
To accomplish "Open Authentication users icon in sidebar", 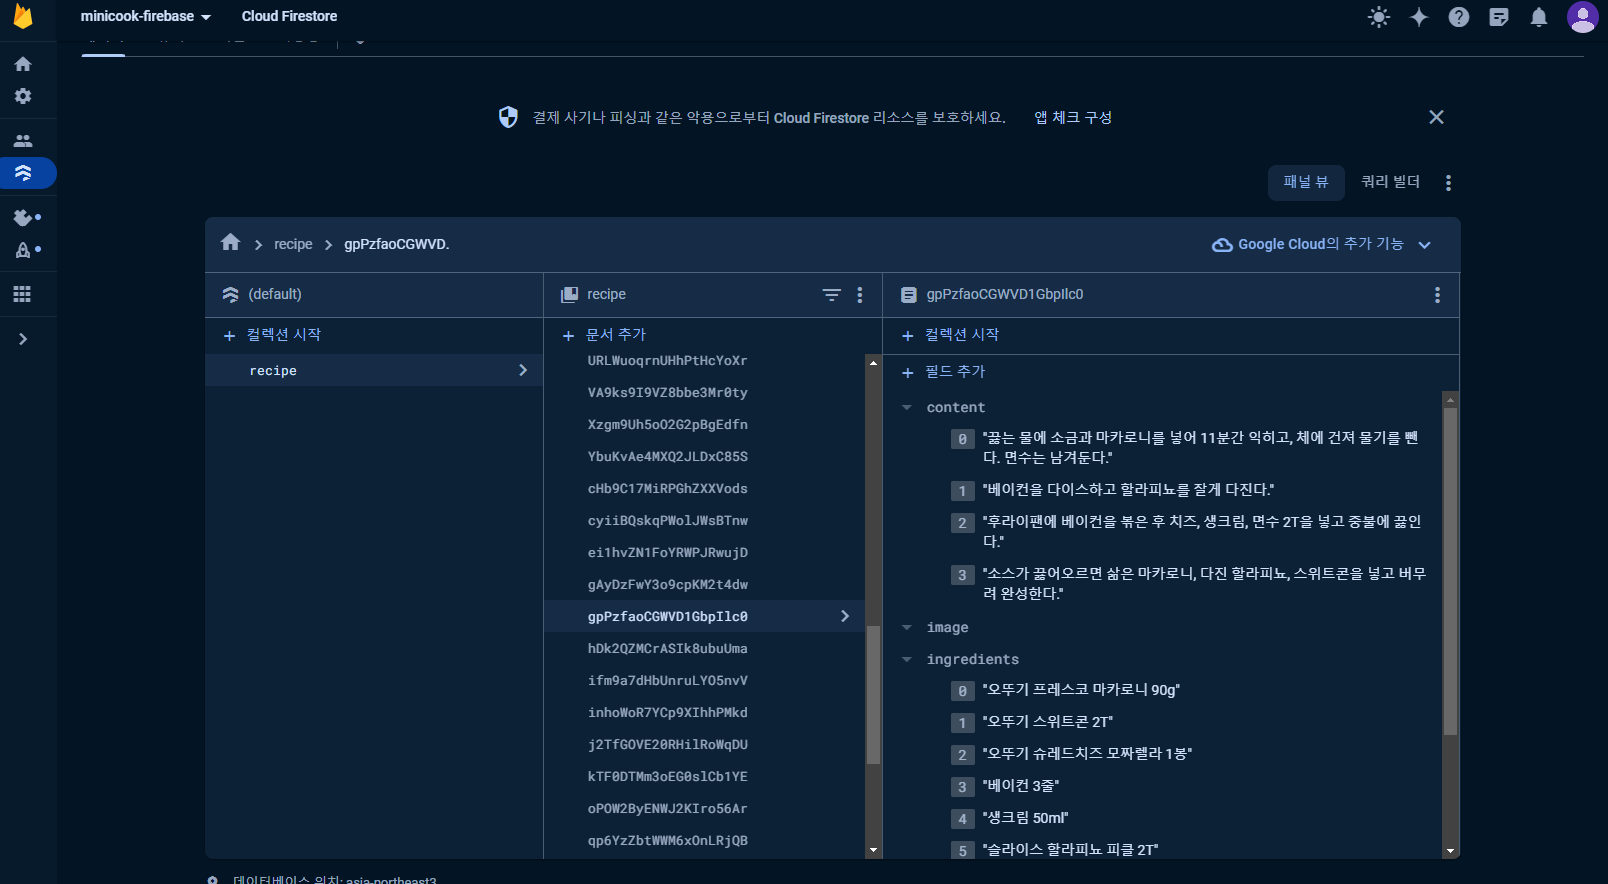I will point(23,141).
